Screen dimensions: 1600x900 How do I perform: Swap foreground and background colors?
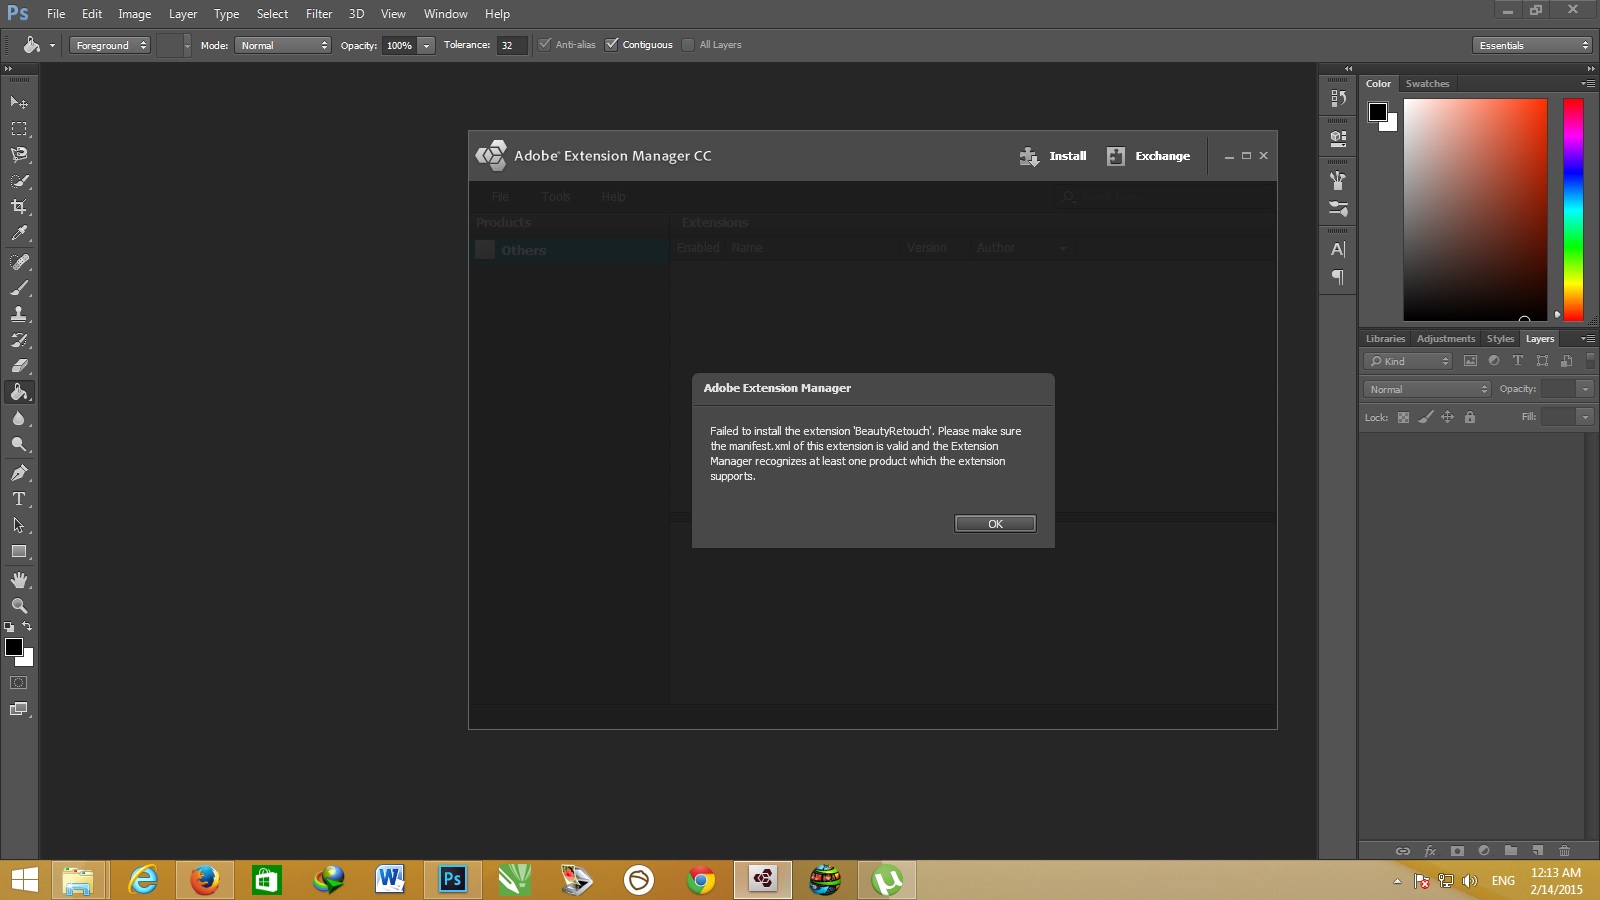click(x=27, y=627)
